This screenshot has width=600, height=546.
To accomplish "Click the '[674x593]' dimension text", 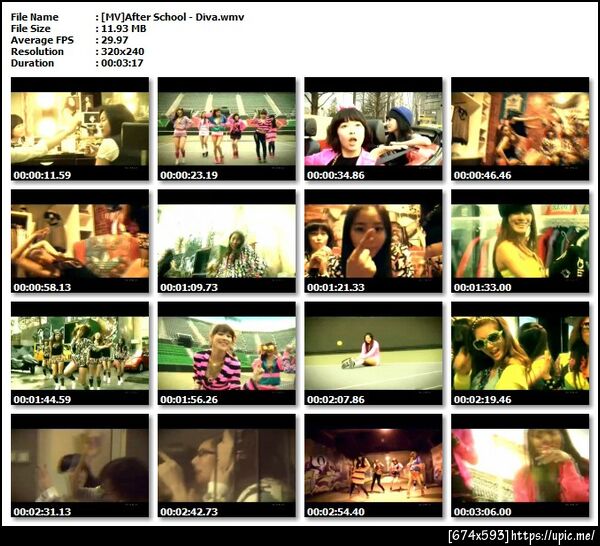I will coord(479,535).
